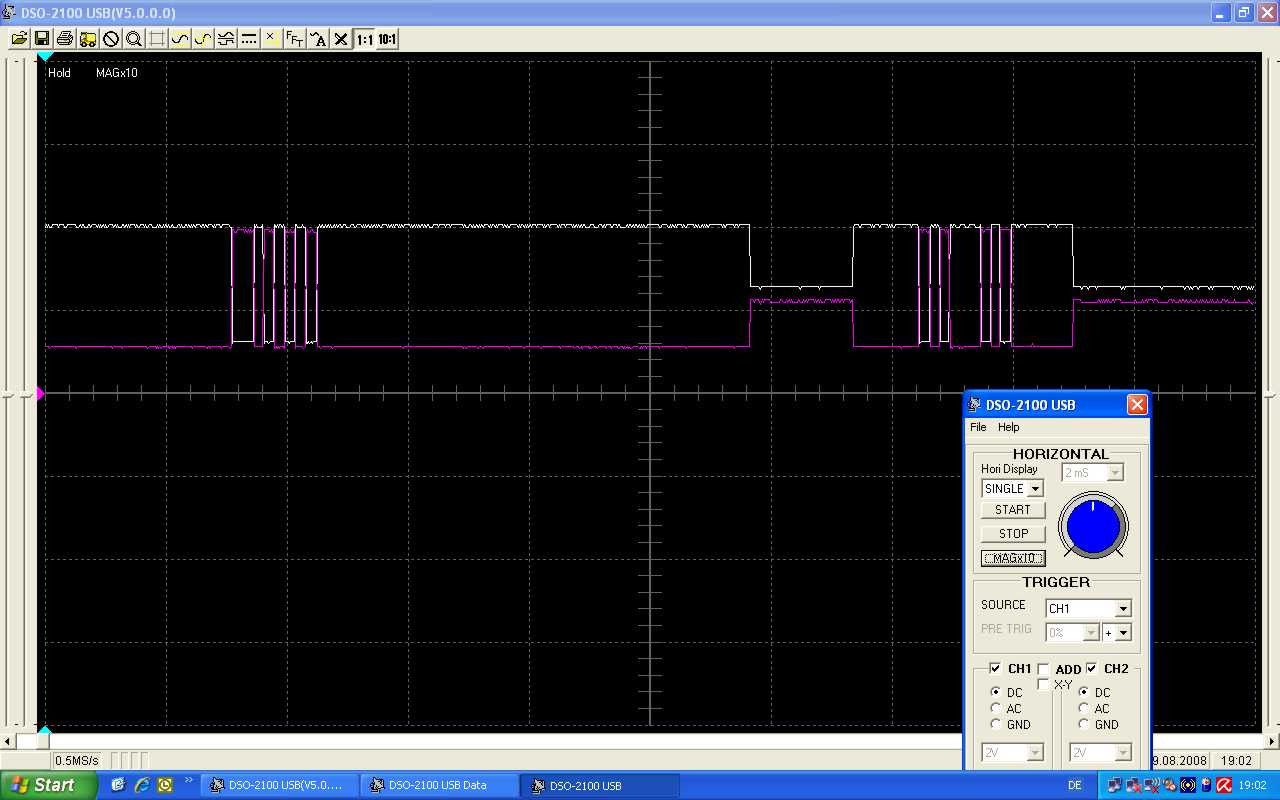Uncheck the CH2 channel checkbox

tap(1091, 668)
